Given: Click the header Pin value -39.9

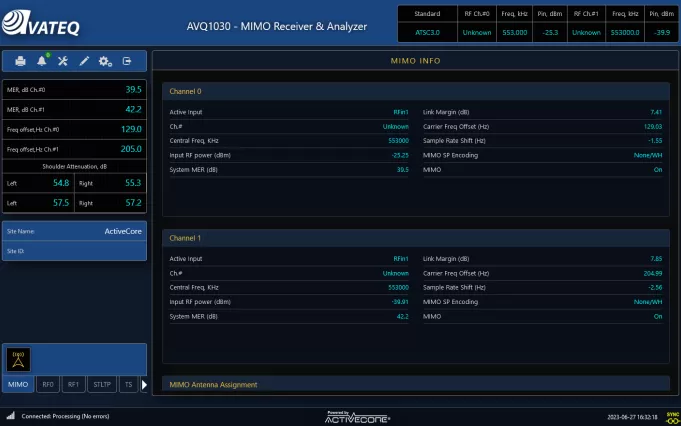Looking at the screenshot, I should click(662, 33).
